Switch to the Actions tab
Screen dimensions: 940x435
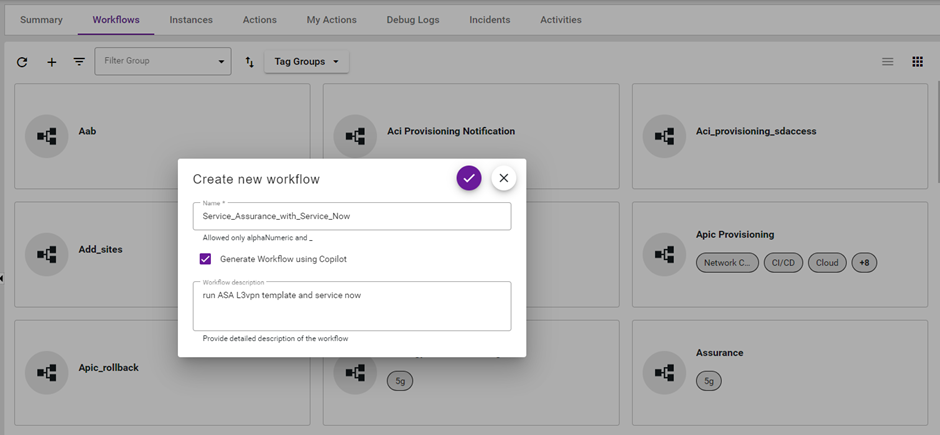[260, 20]
